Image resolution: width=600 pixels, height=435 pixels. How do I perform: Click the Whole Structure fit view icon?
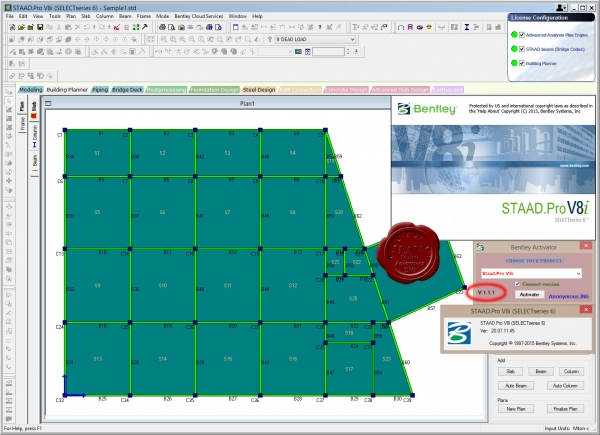151,39
